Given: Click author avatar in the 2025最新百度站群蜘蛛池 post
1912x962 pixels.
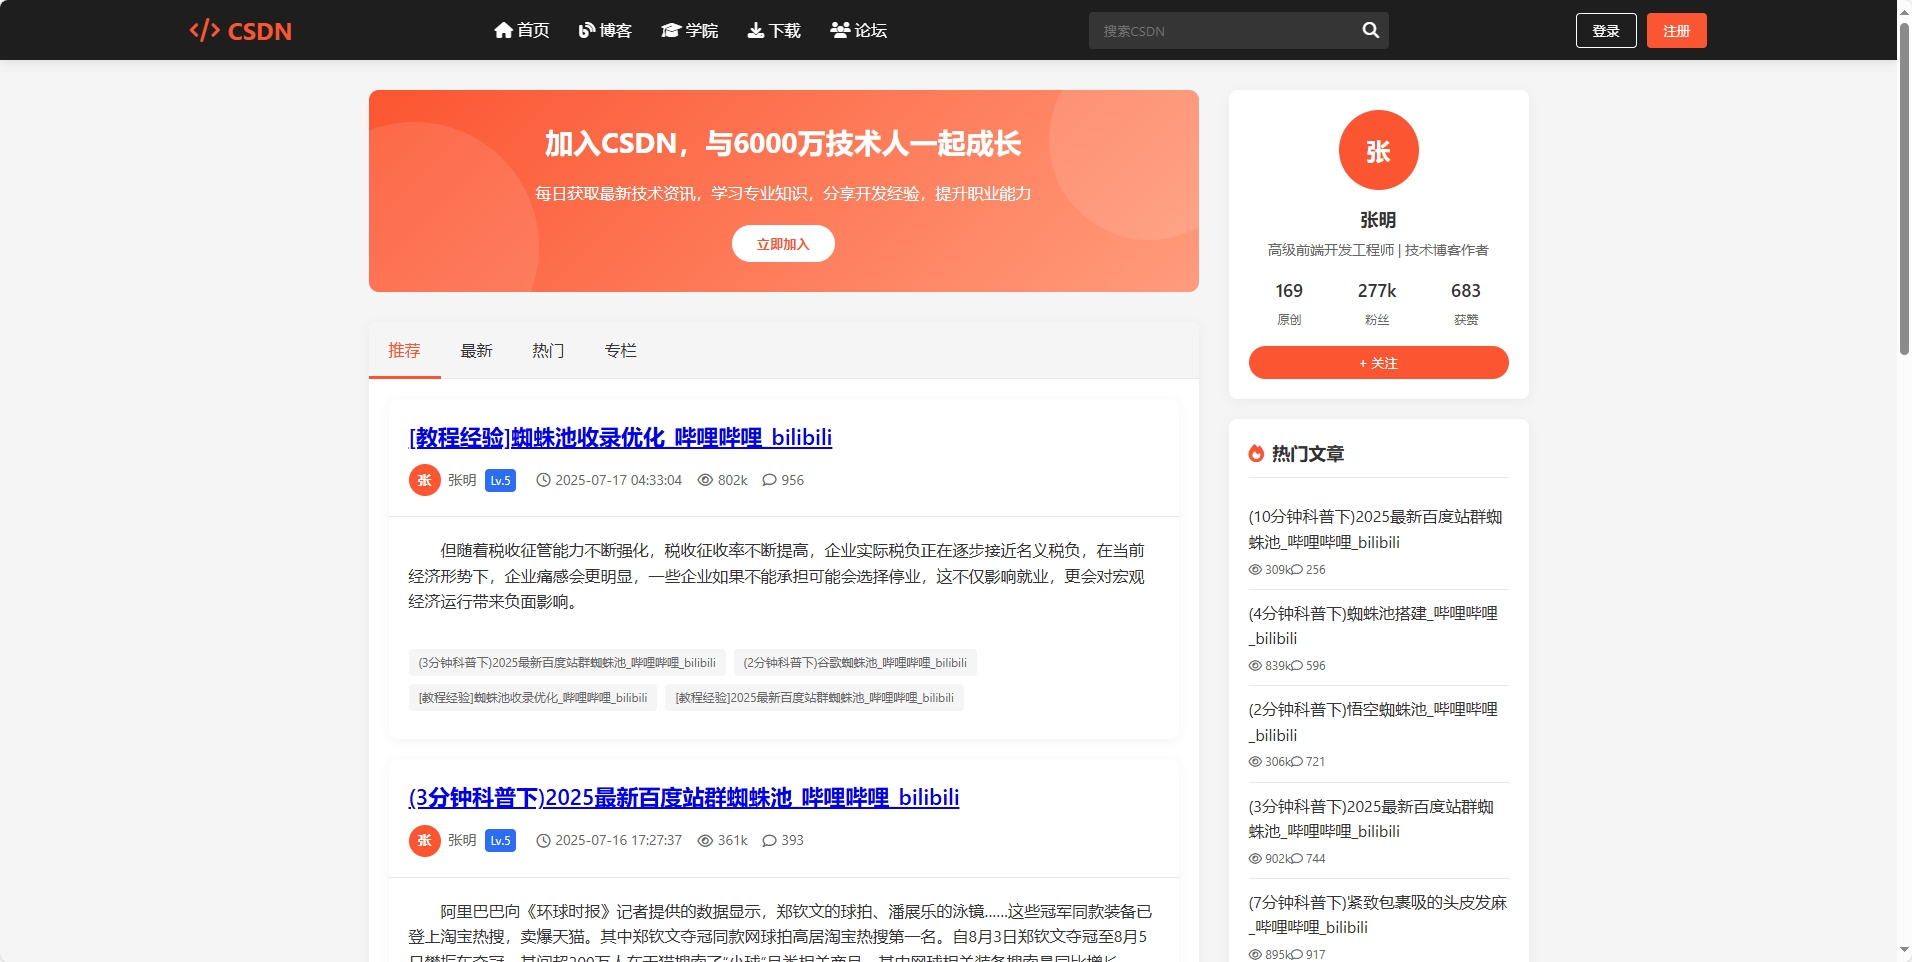Looking at the screenshot, I should coord(425,840).
